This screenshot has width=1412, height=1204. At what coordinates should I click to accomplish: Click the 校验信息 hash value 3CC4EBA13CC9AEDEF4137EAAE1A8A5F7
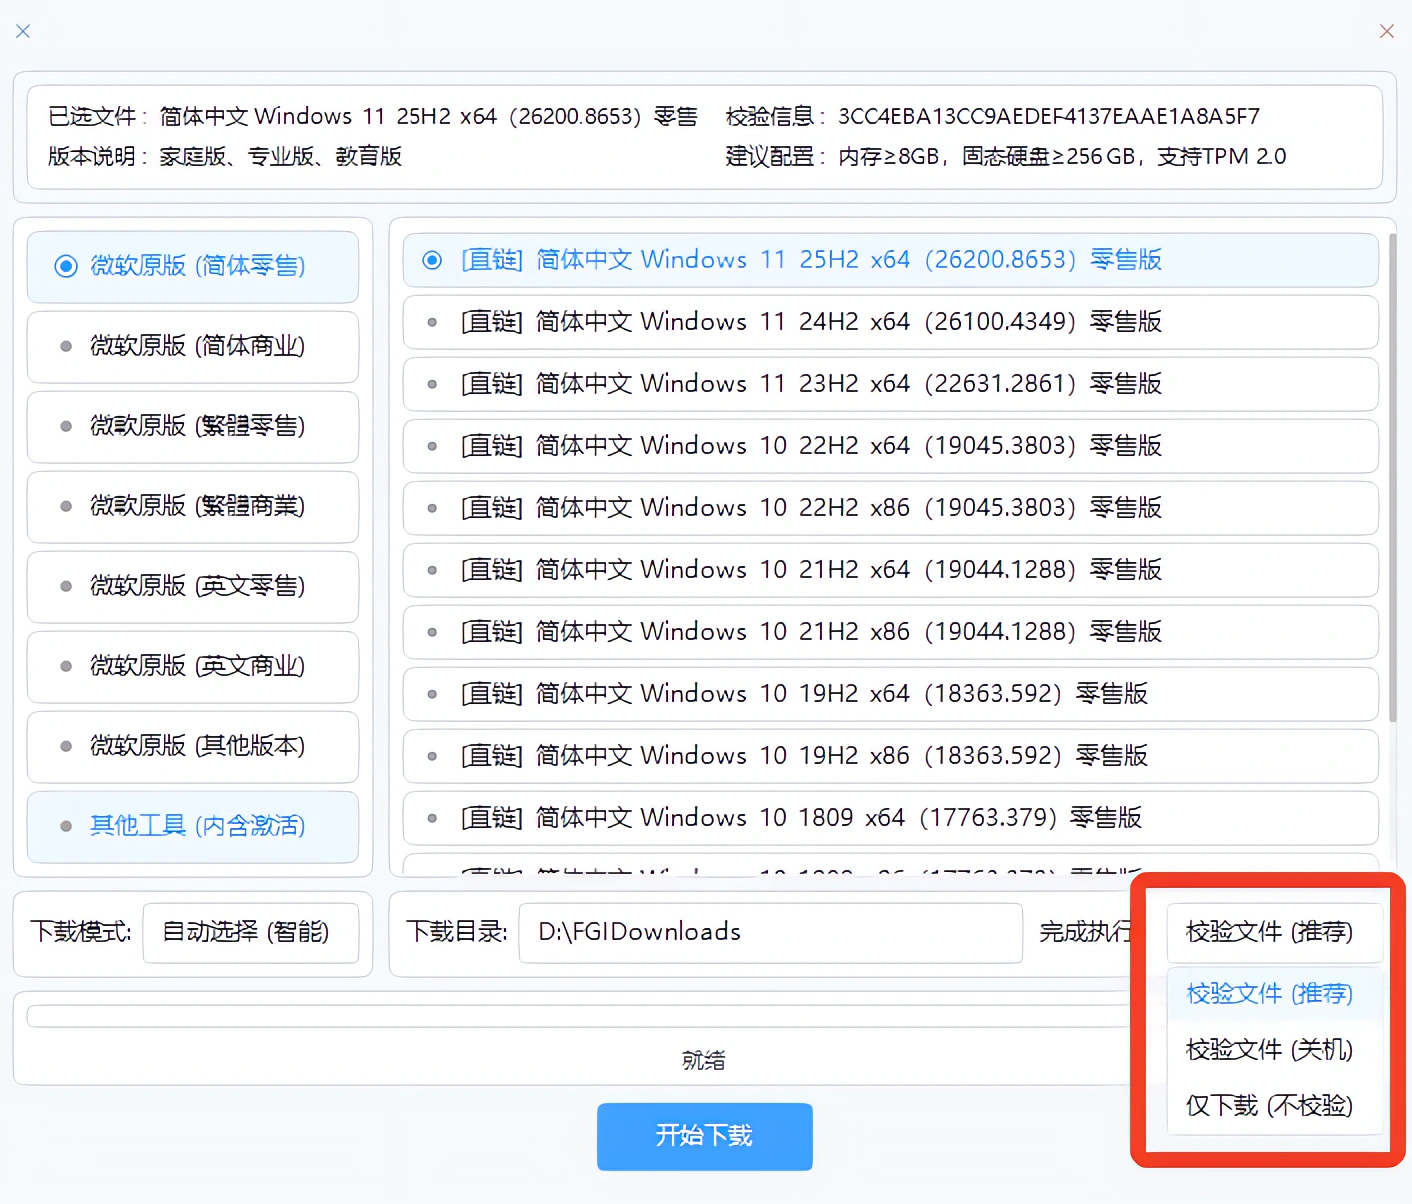[x=1049, y=117]
